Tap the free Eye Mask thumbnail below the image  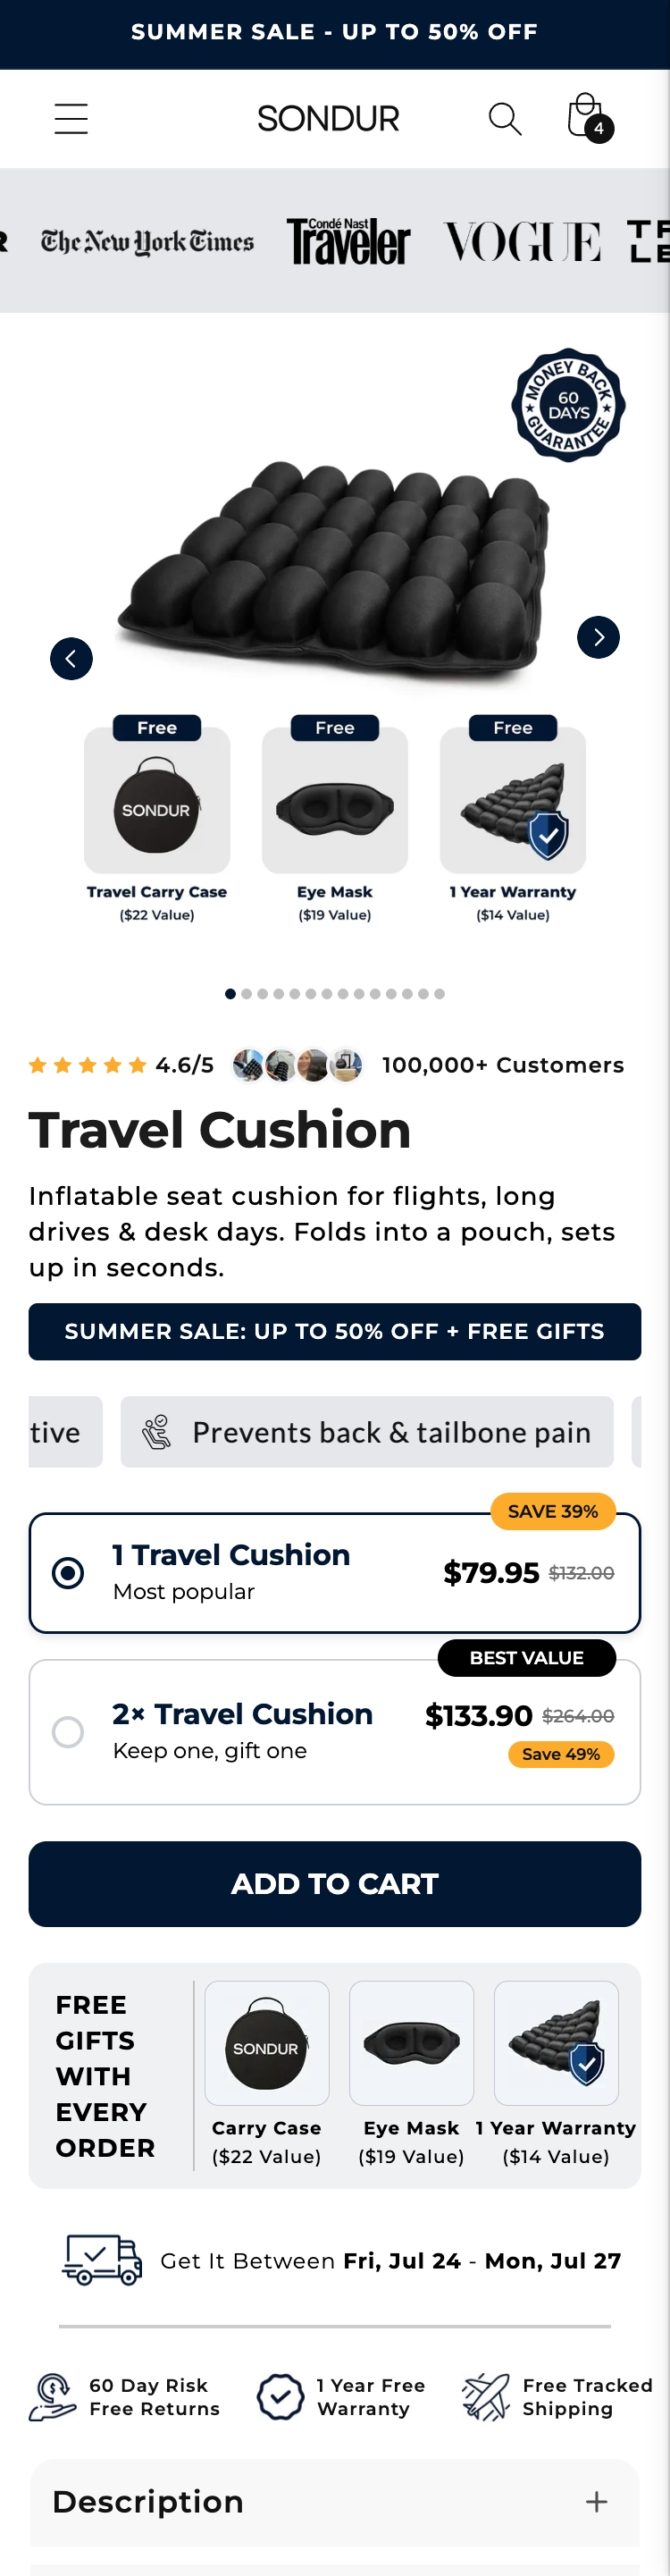[335, 800]
